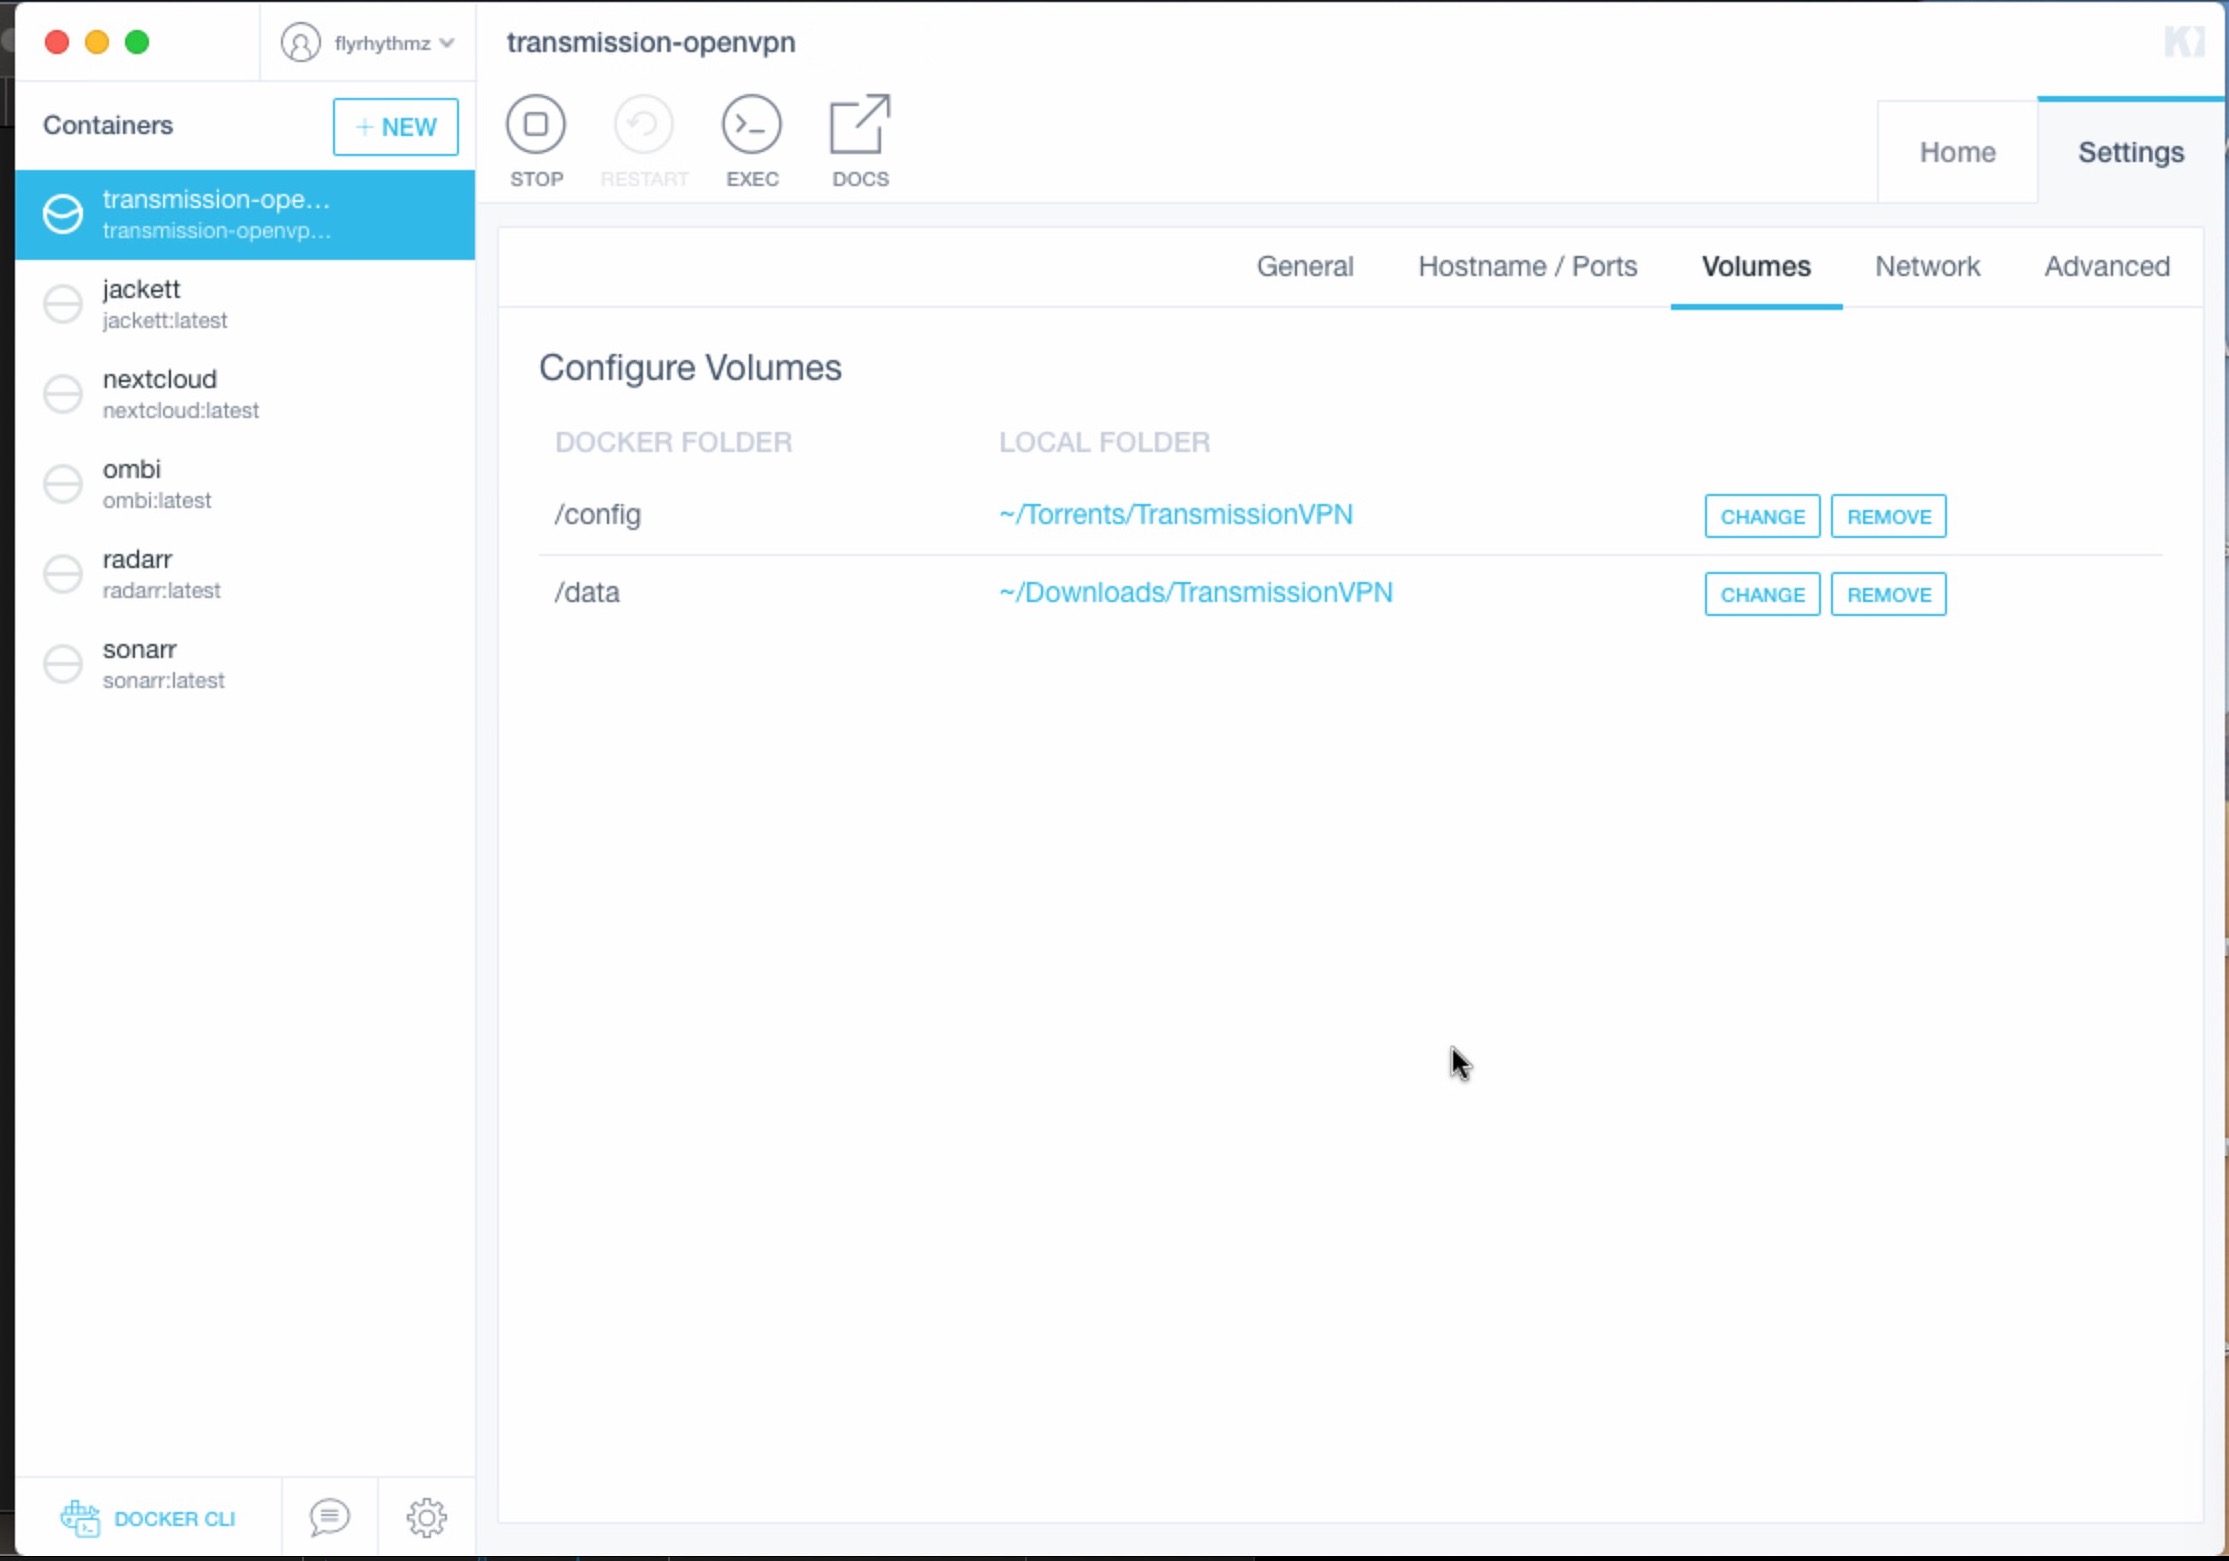The image size is (2229, 1561).
Task: Create a container with the NEW button
Action: pyautogui.click(x=396, y=127)
